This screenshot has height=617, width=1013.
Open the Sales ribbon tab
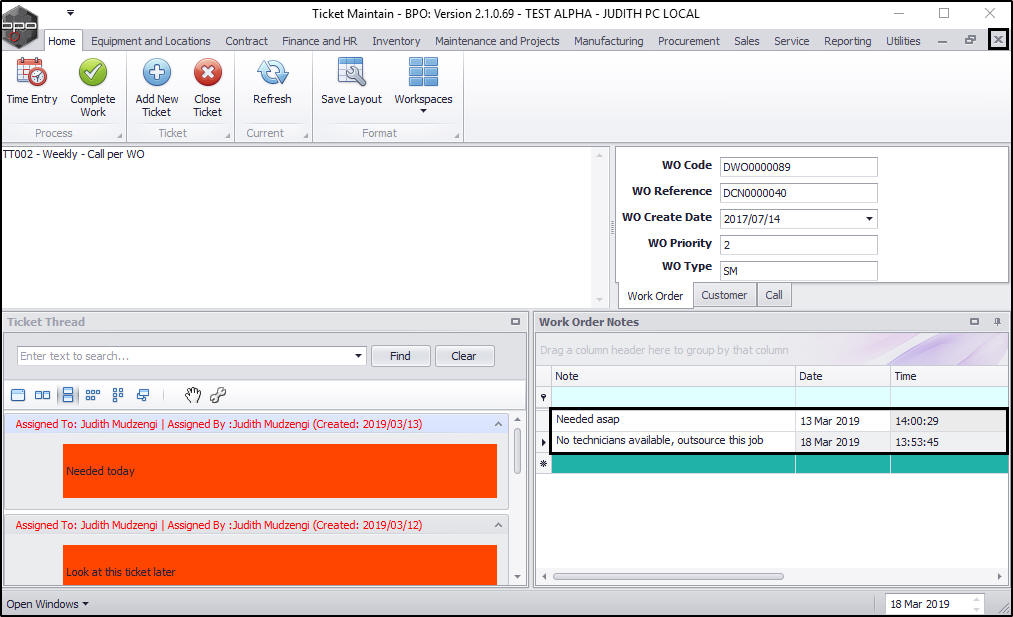point(747,41)
